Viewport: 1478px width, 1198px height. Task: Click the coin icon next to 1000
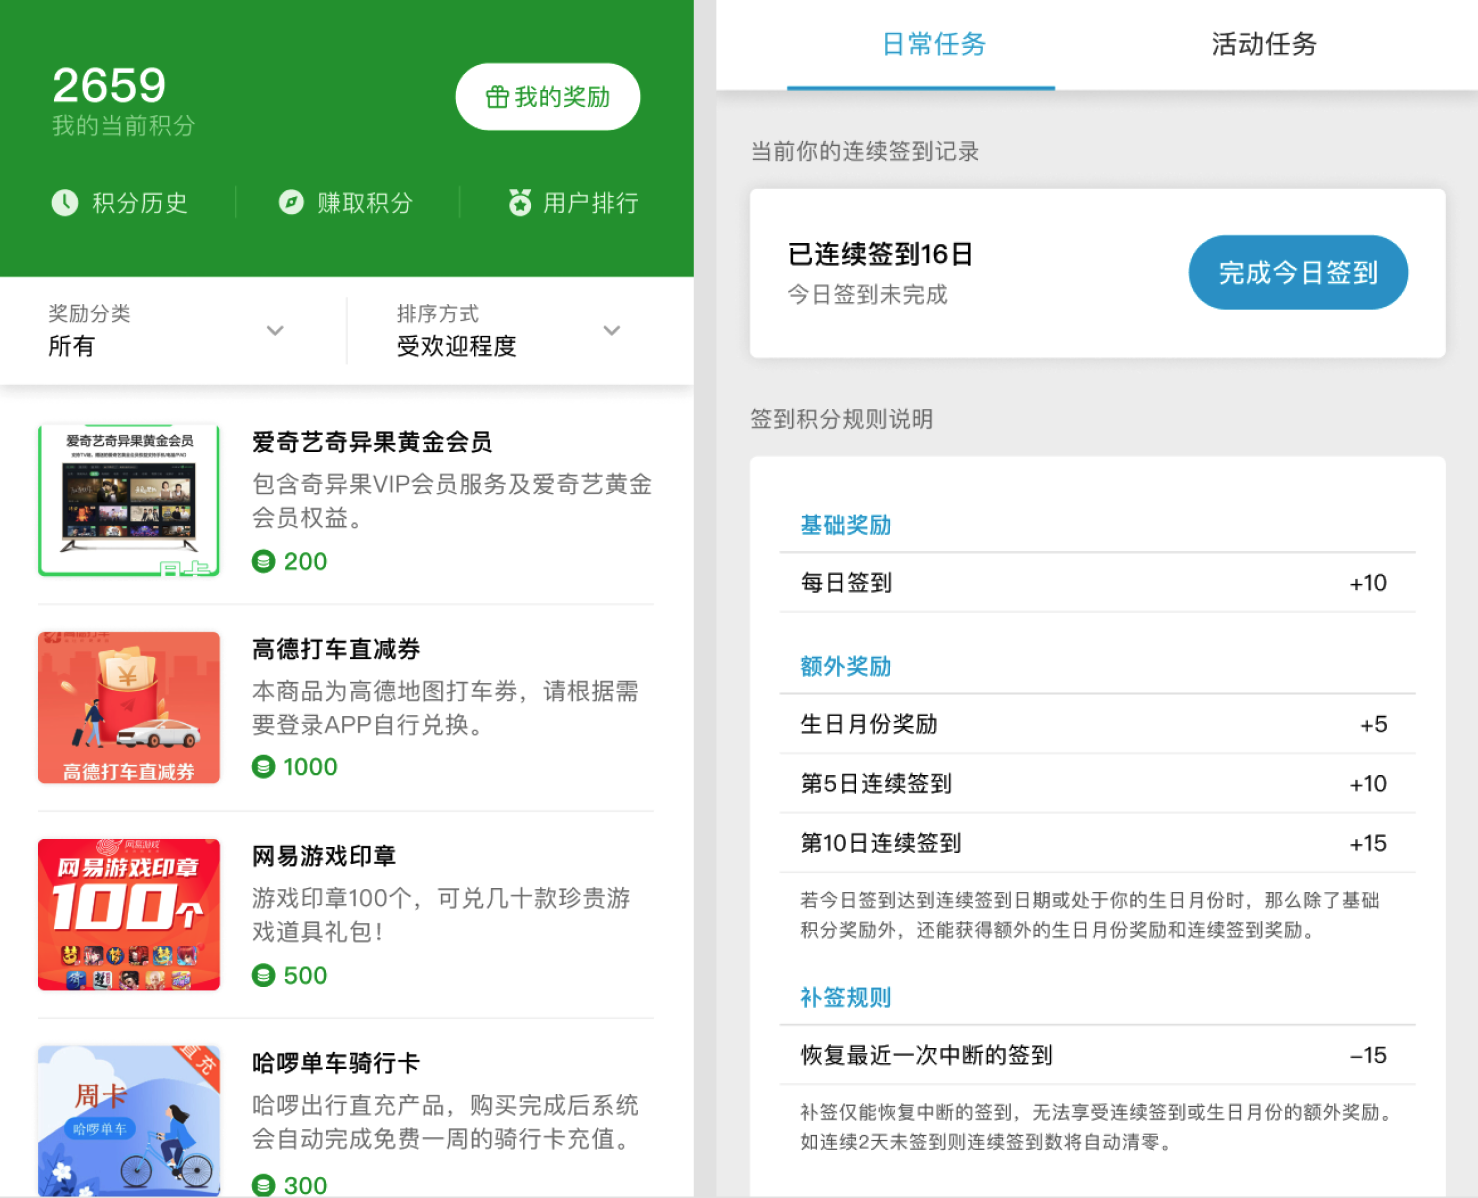click(263, 767)
